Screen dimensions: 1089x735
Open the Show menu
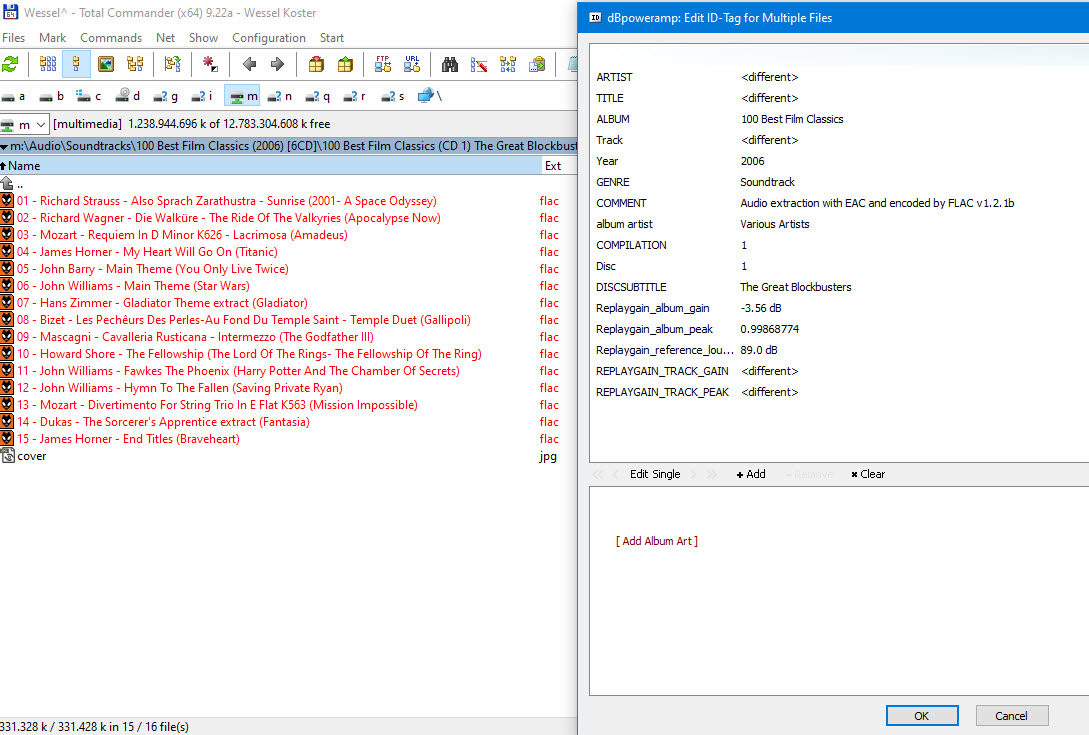click(x=203, y=38)
